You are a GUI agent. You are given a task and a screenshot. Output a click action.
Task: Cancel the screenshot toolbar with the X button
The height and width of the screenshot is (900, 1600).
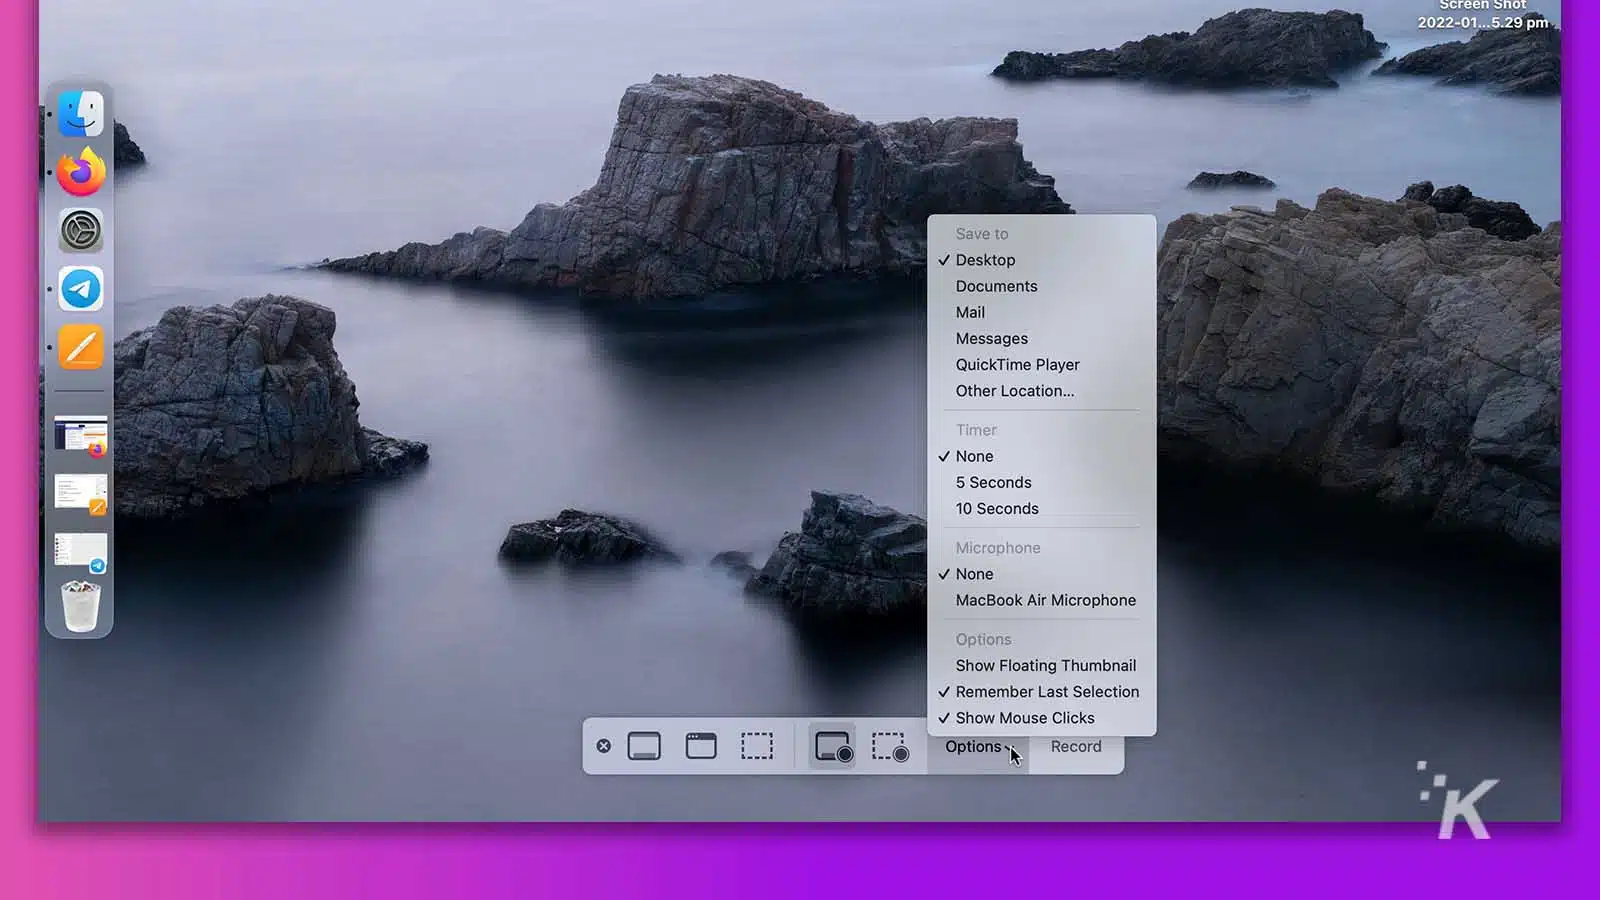[604, 744]
